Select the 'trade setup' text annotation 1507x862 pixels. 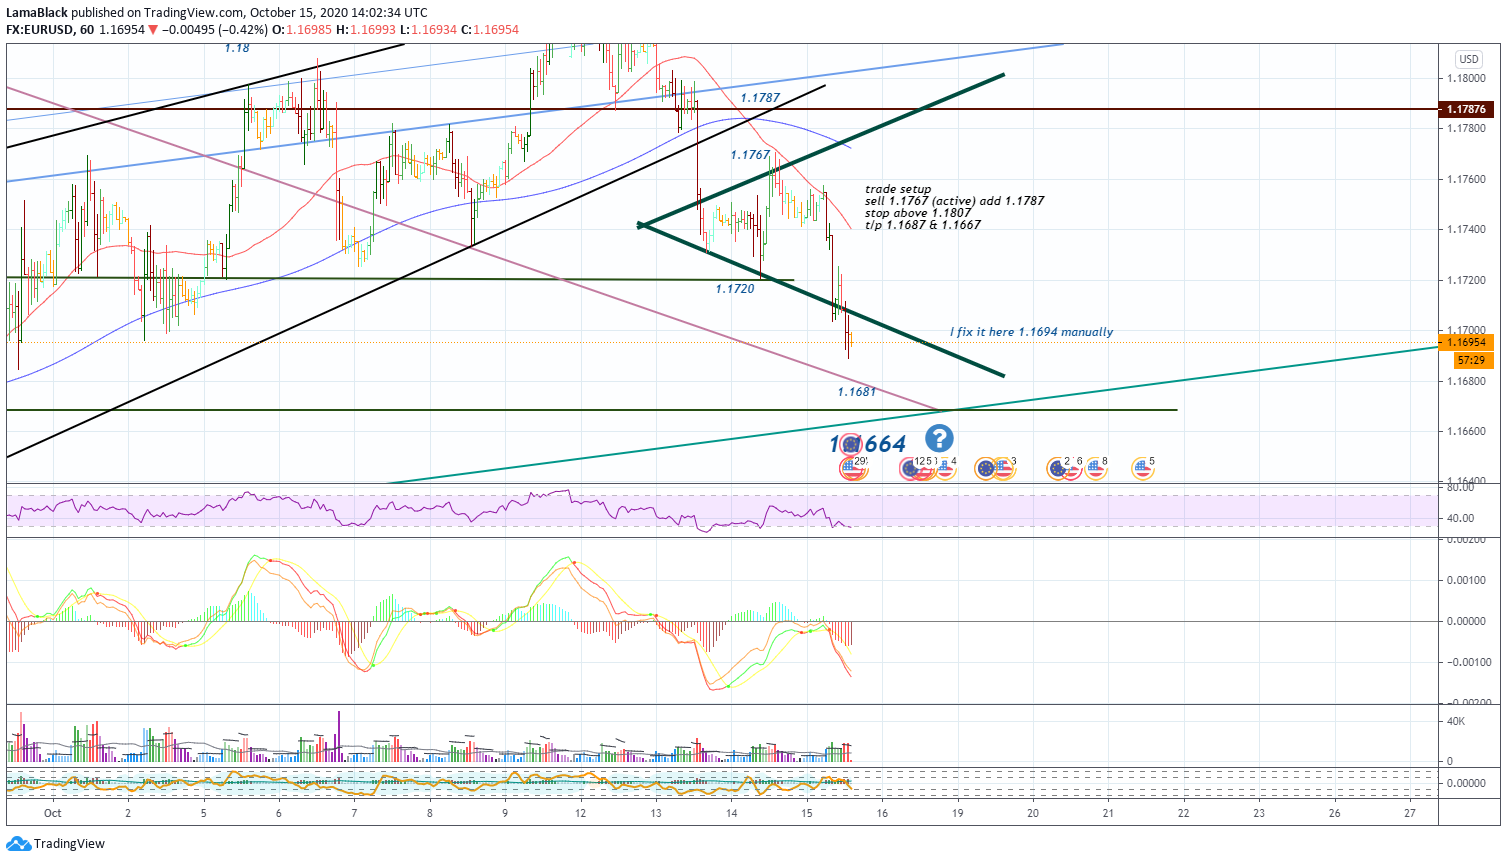tap(898, 189)
